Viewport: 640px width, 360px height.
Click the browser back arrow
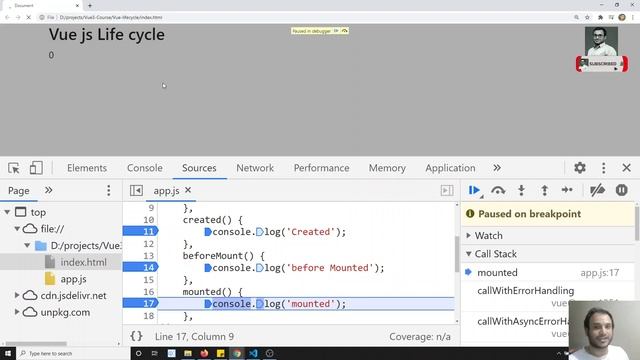click(7, 18)
